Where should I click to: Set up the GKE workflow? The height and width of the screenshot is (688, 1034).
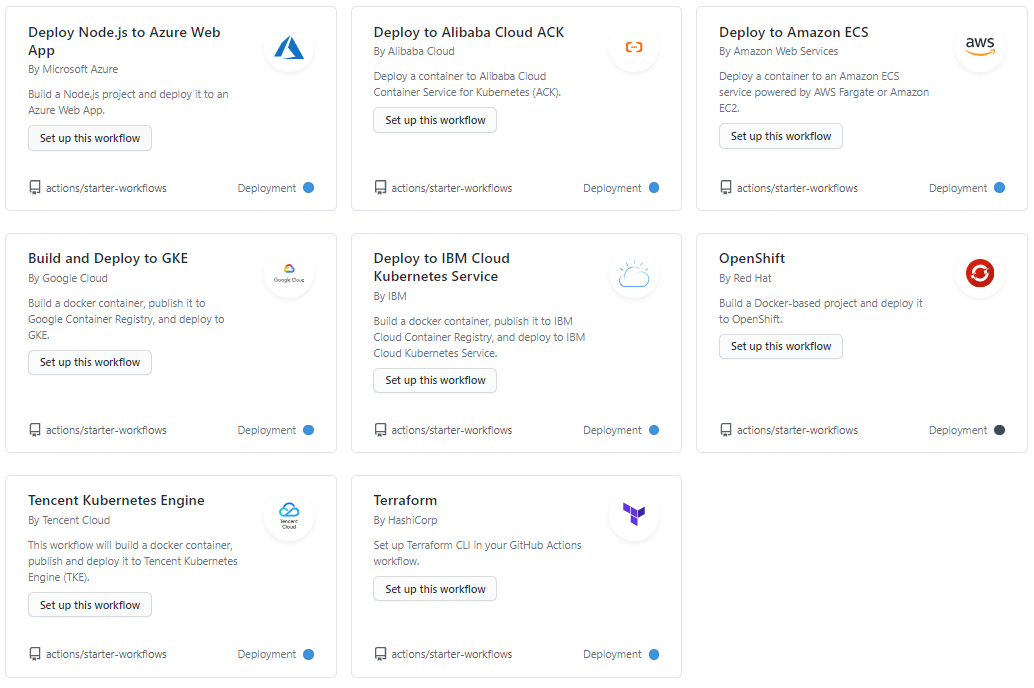click(90, 362)
